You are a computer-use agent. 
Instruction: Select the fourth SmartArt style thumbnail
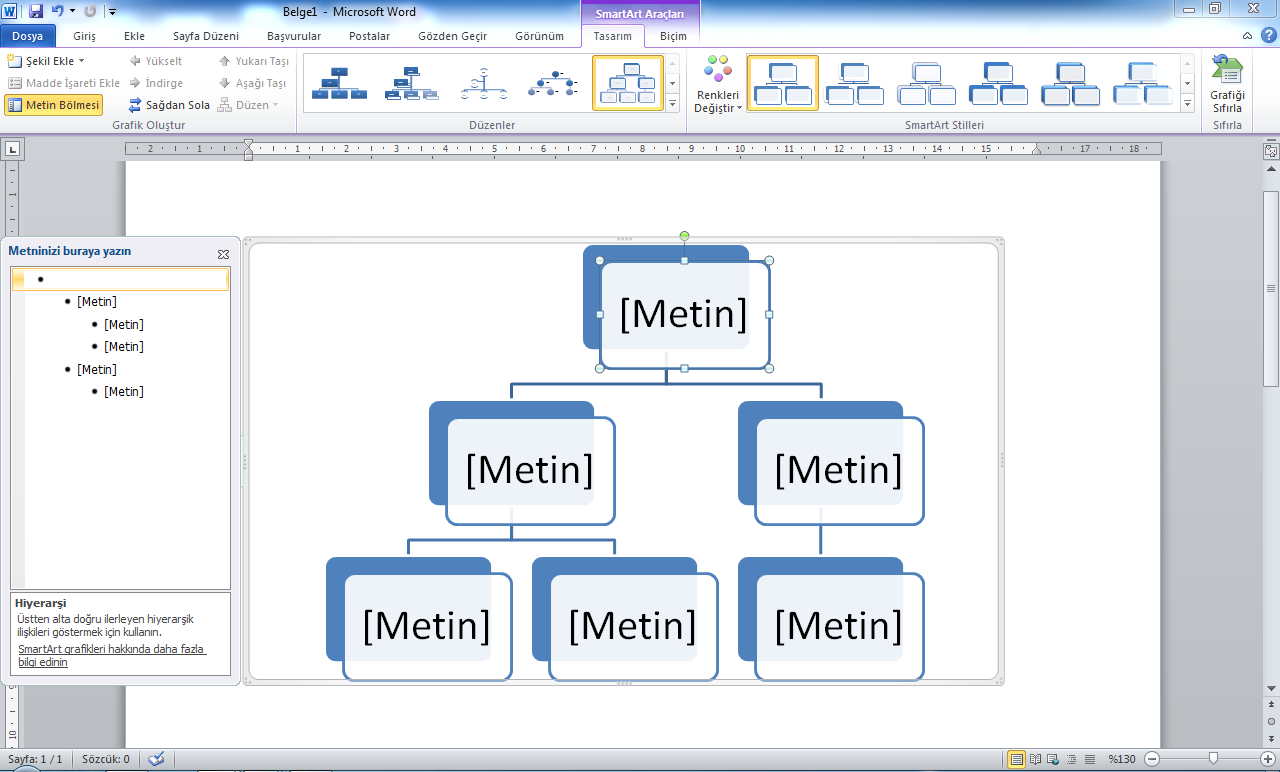999,83
